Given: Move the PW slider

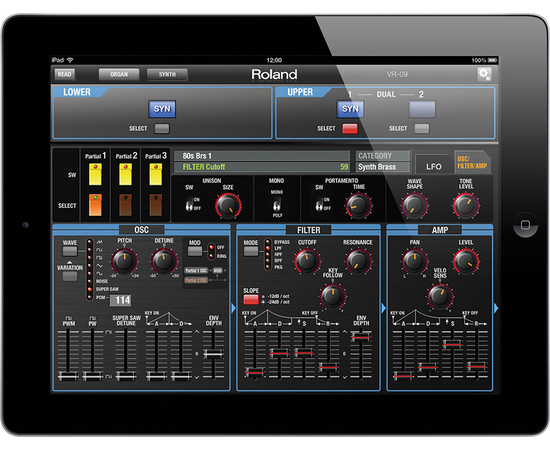Looking at the screenshot, I should tap(92, 376).
